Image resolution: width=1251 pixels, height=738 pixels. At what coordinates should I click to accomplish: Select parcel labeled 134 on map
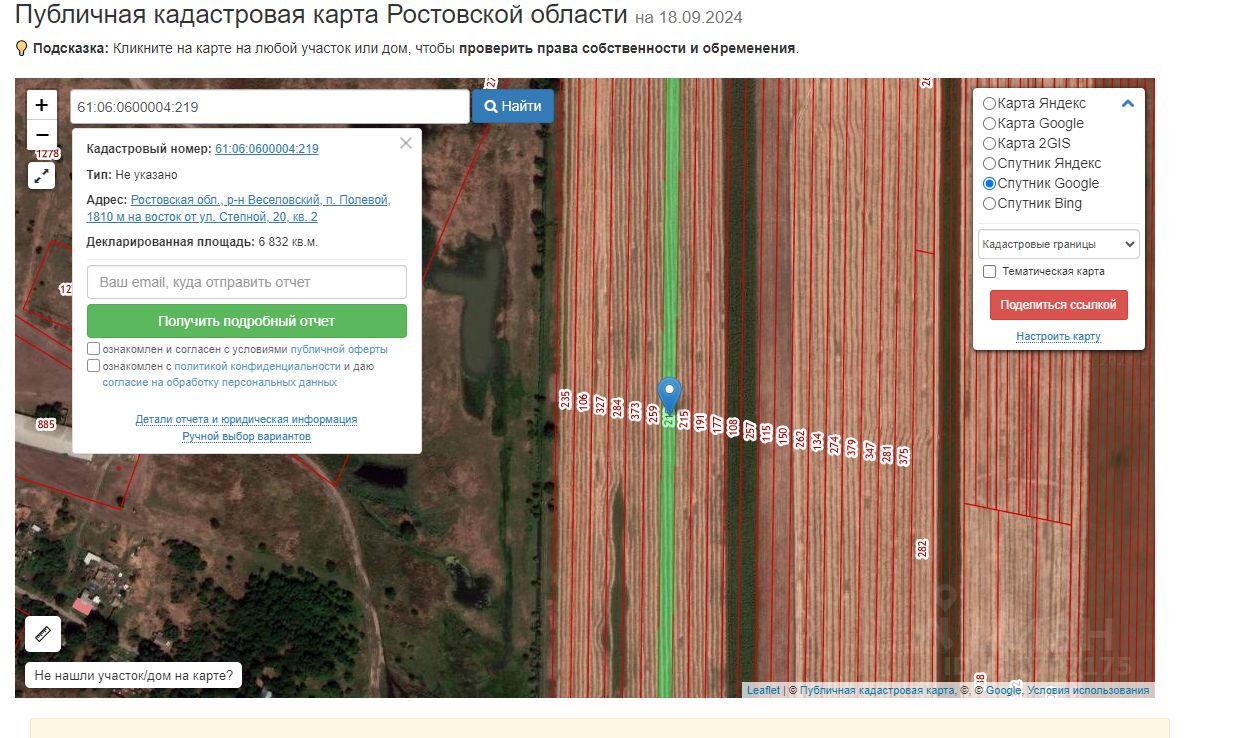tap(817, 441)
